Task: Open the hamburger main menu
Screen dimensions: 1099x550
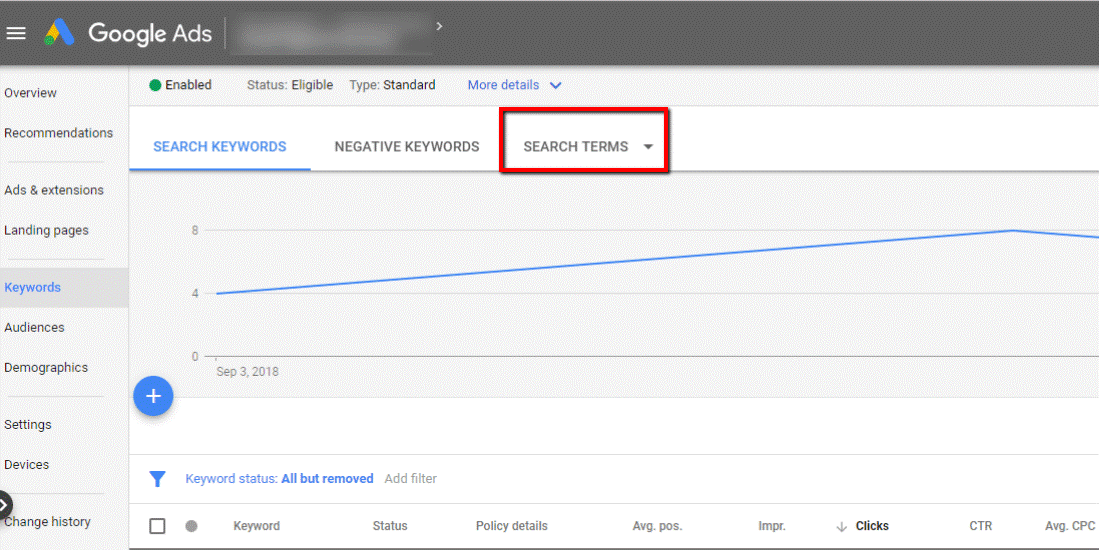Action: [x=16, y=33]
